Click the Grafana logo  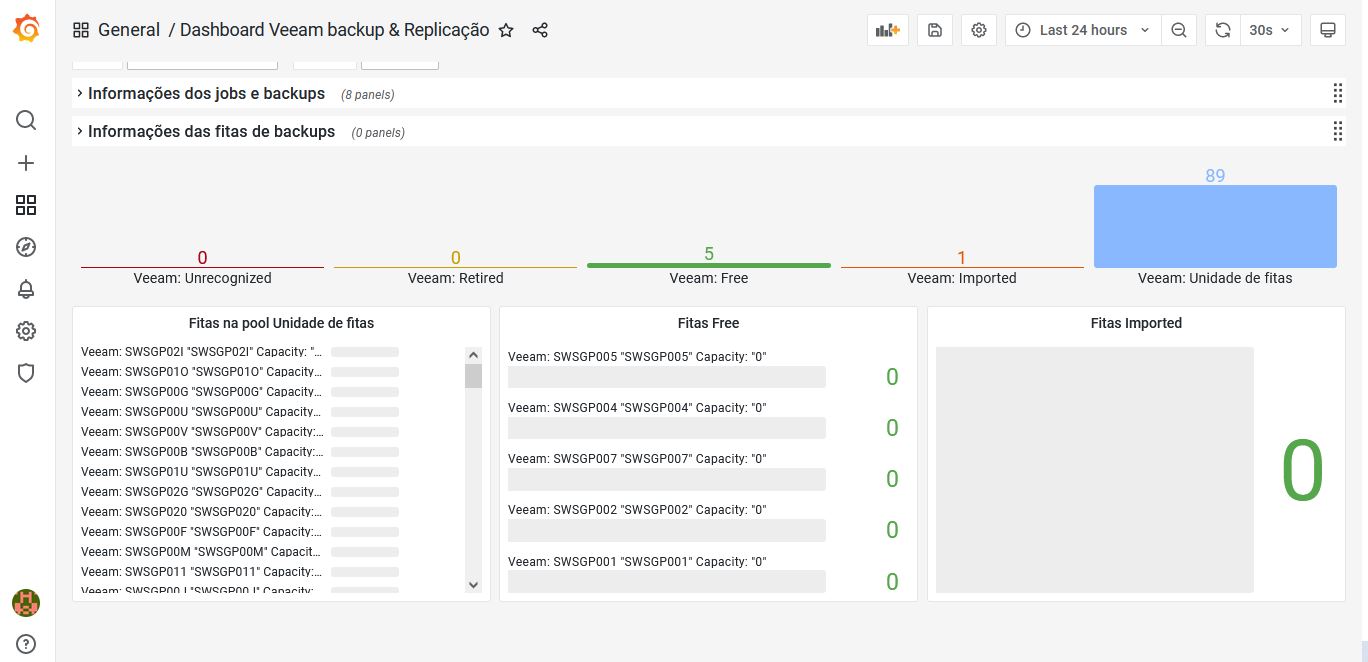tap(27, 29)
